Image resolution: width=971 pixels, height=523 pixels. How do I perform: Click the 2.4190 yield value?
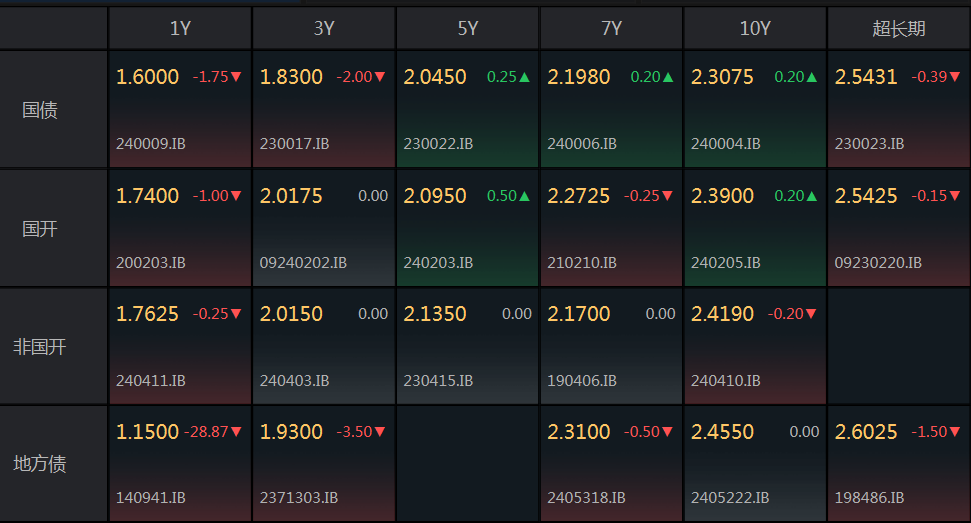(722, 314)
